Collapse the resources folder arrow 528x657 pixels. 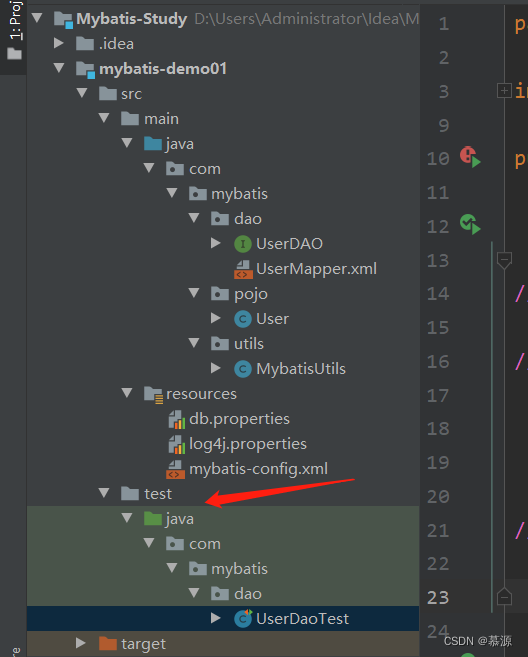127,393
